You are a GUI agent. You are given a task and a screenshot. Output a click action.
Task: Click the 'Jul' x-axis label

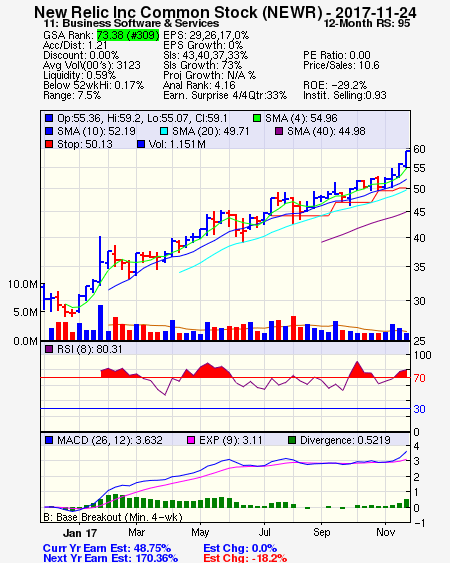click(x=264, y=532)
